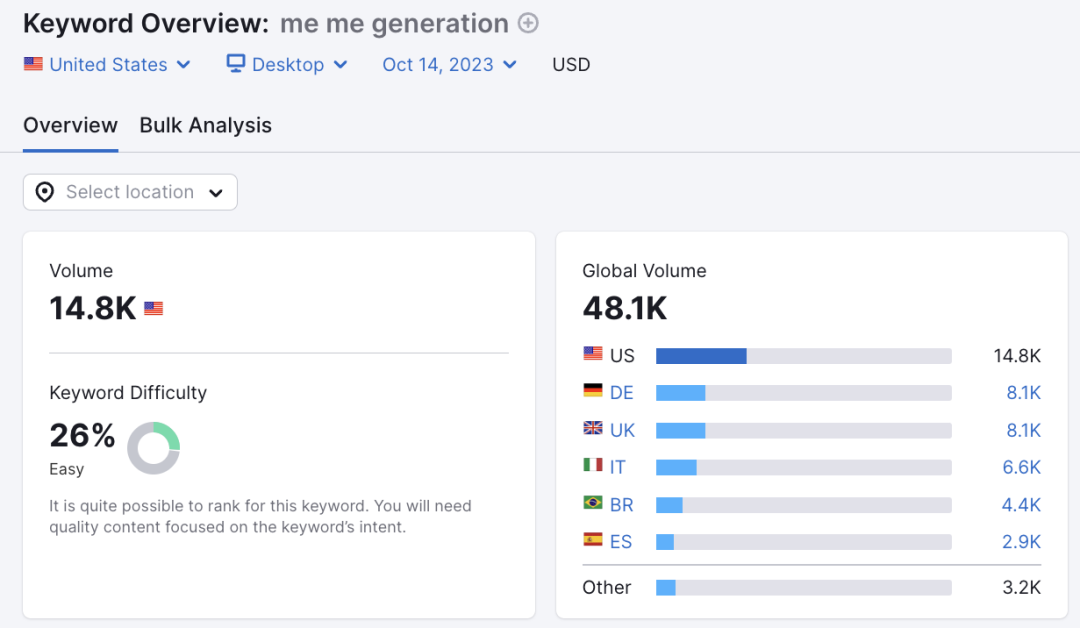Click the UK flag in Global Volume
Screen dimensions: 1080x628
593,429
